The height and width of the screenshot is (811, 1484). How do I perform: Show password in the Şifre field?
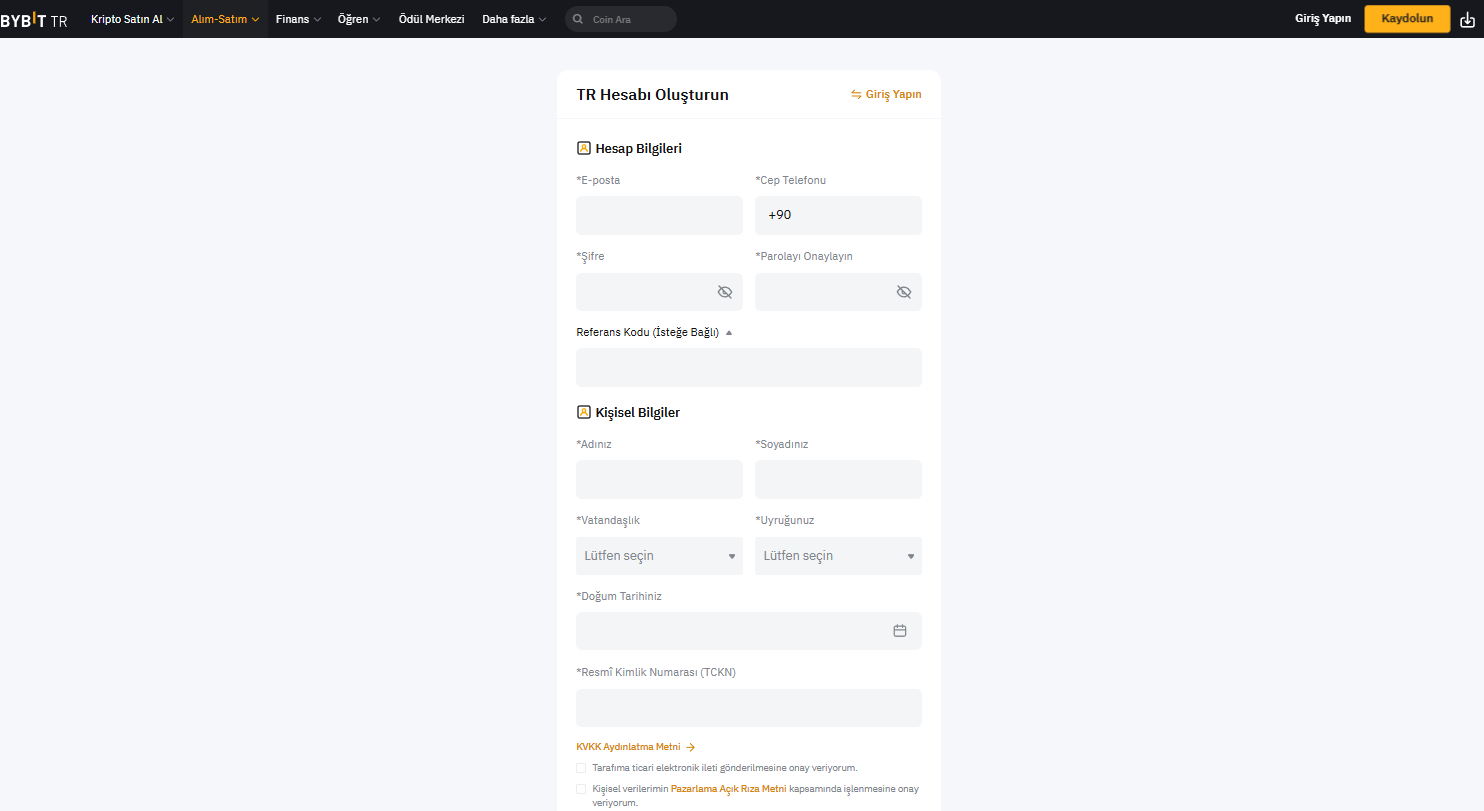click(725, 292)
